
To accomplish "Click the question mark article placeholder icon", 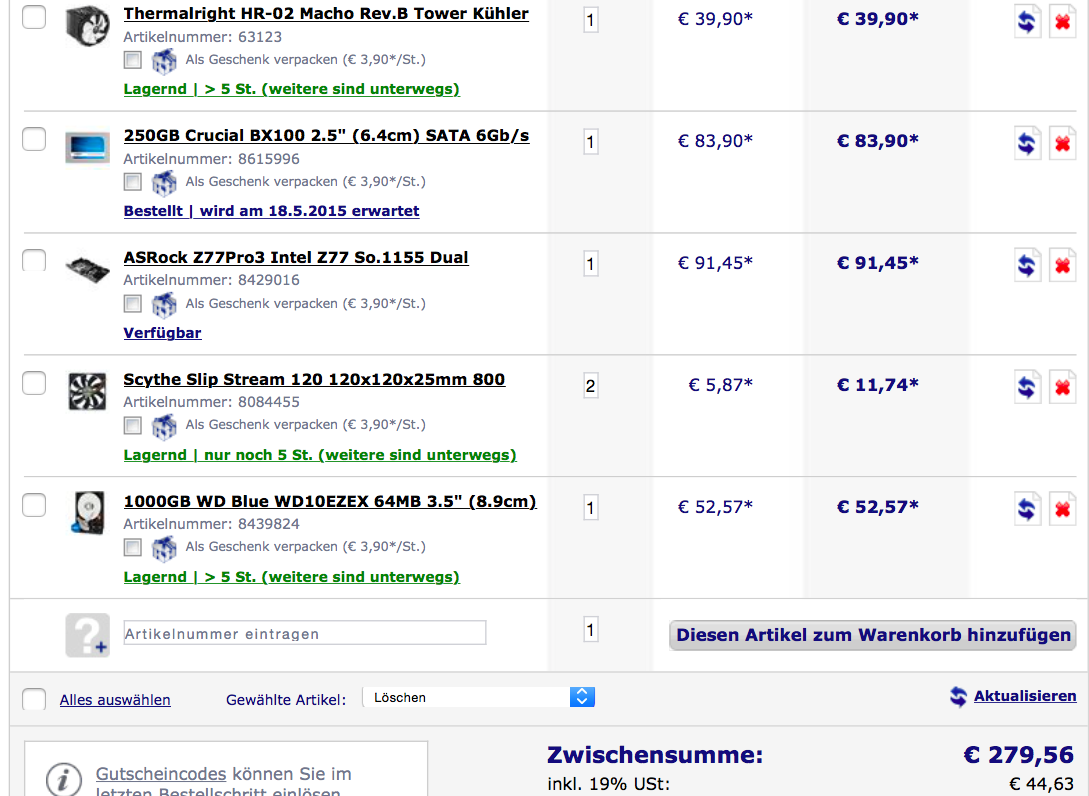I will point(87,635).
